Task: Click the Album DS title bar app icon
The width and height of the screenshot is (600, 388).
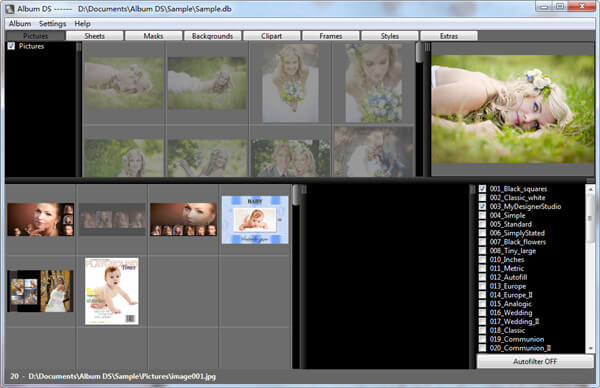Action: (x=10, y=8)
